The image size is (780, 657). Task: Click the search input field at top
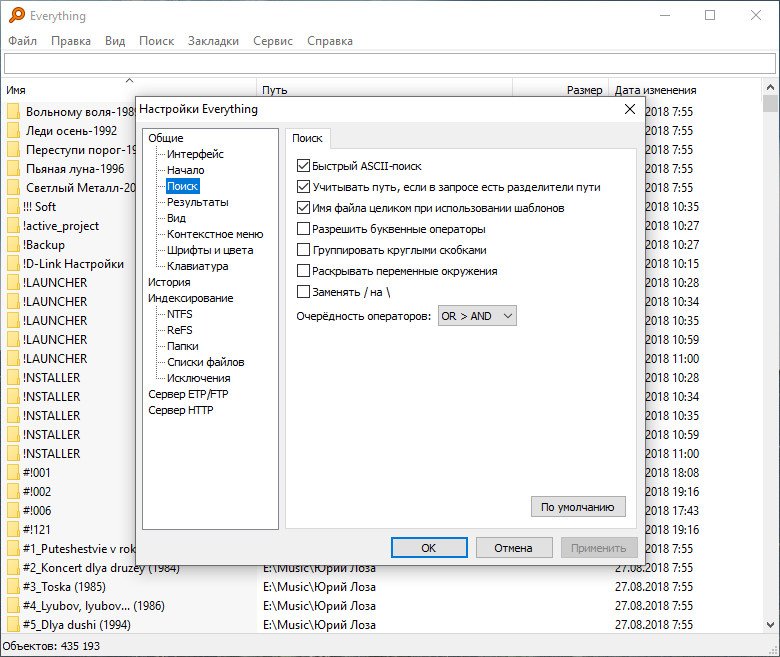pyautogui.click(x=390, y=64)
